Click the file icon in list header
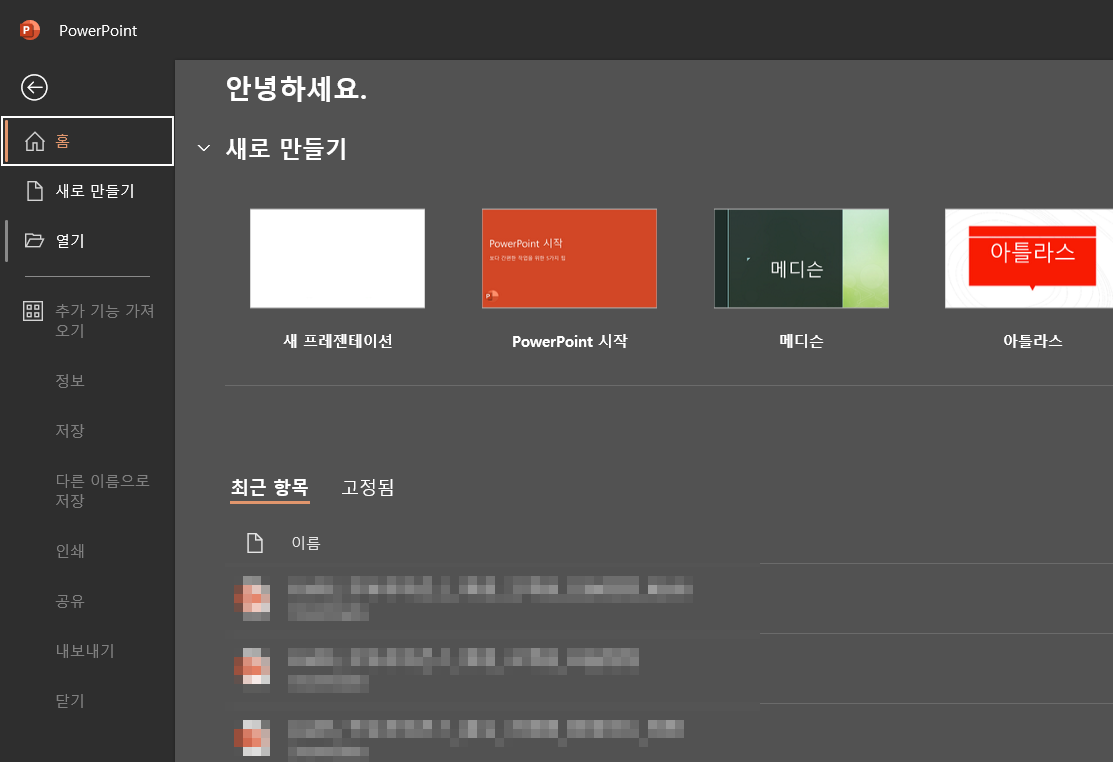The image size is (1113, 762). (x=255, y=543)
